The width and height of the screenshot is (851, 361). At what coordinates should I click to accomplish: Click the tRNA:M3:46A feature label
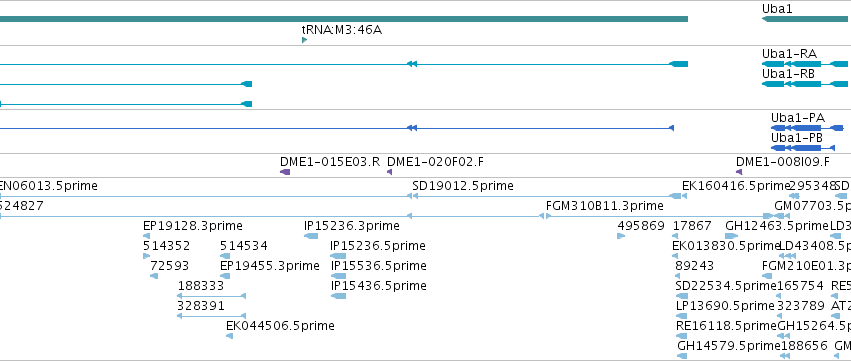tap(341, 30)
